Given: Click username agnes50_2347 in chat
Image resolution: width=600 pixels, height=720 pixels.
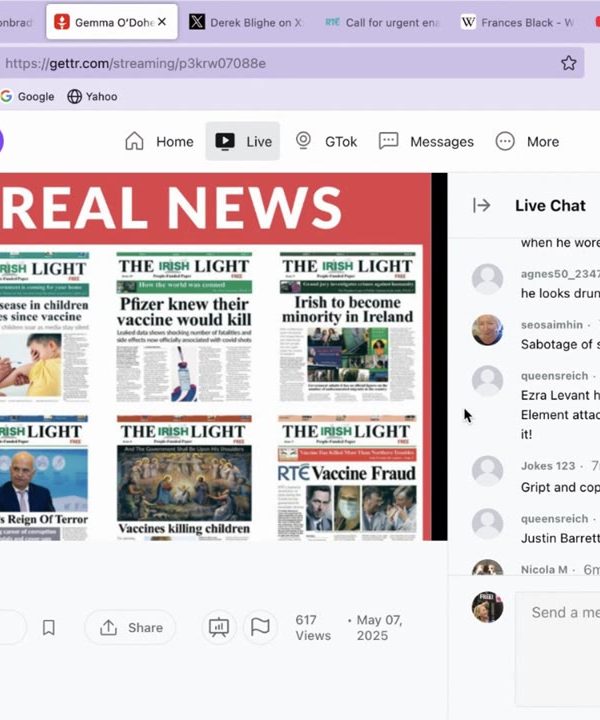Looking at the screenshot, I should pos(560,274).
